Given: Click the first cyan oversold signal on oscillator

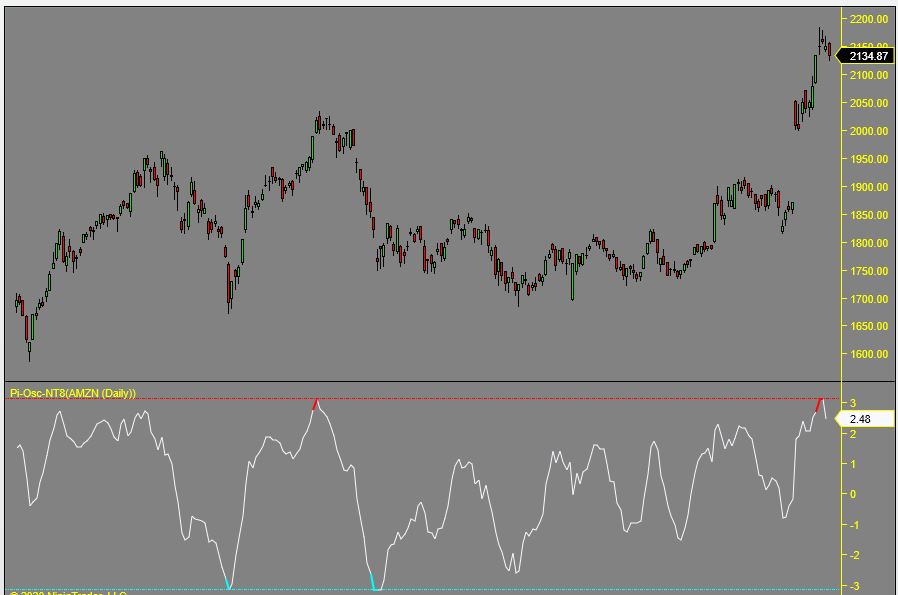Looking at the screenshot, I should click(x=228, y=584).
